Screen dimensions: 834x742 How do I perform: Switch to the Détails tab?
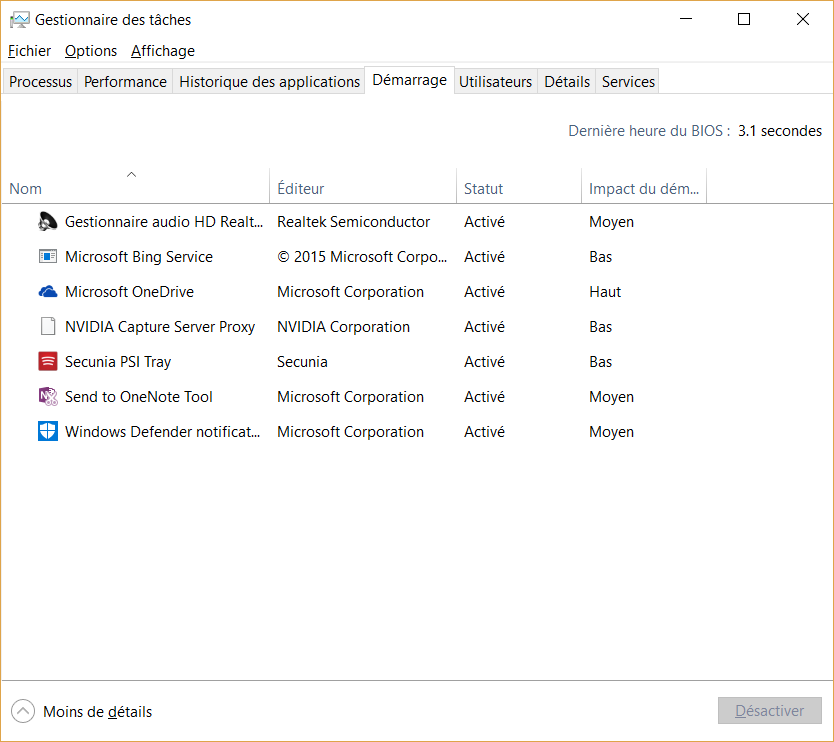pos(567,82)
